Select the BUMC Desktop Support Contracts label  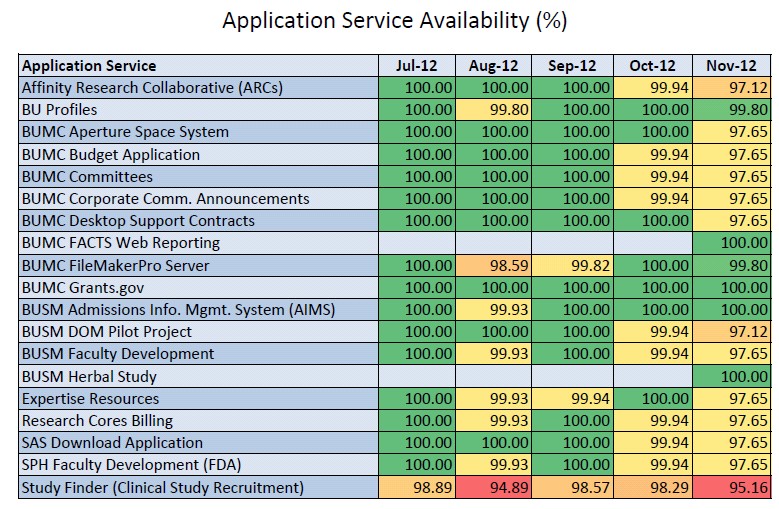click(199, 220)
